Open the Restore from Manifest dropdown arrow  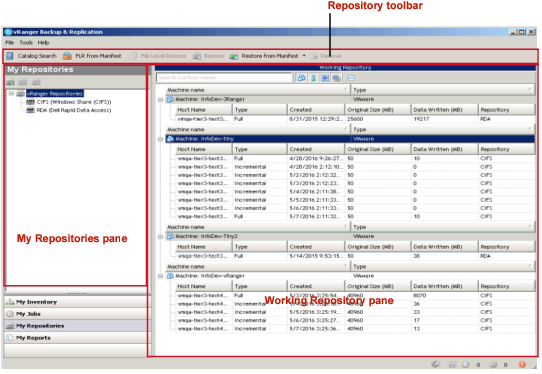pos(304,56)
